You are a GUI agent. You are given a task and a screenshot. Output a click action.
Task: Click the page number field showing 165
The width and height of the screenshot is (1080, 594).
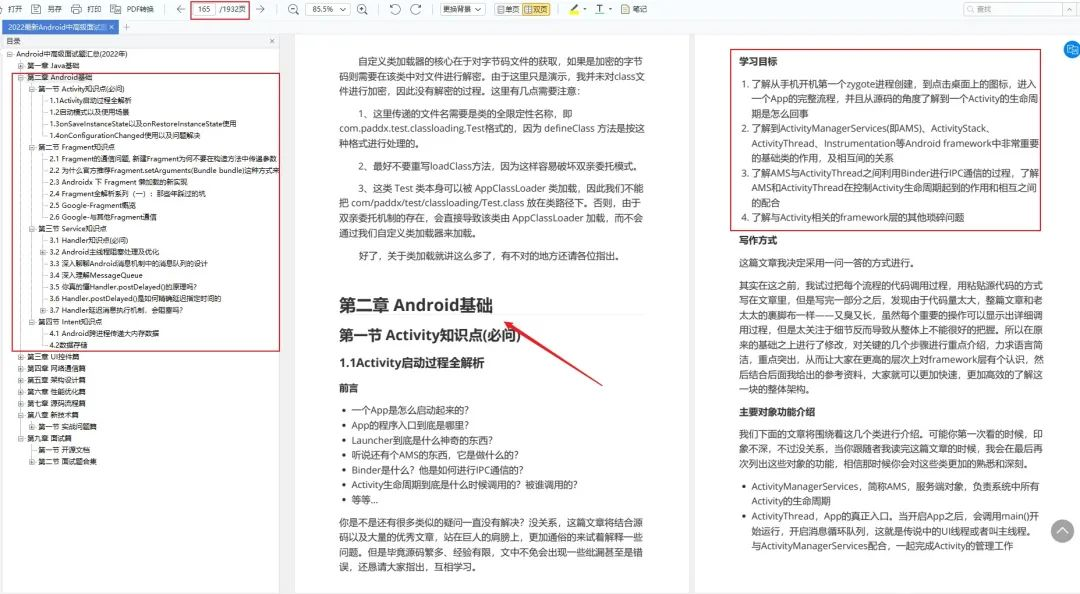205,9
